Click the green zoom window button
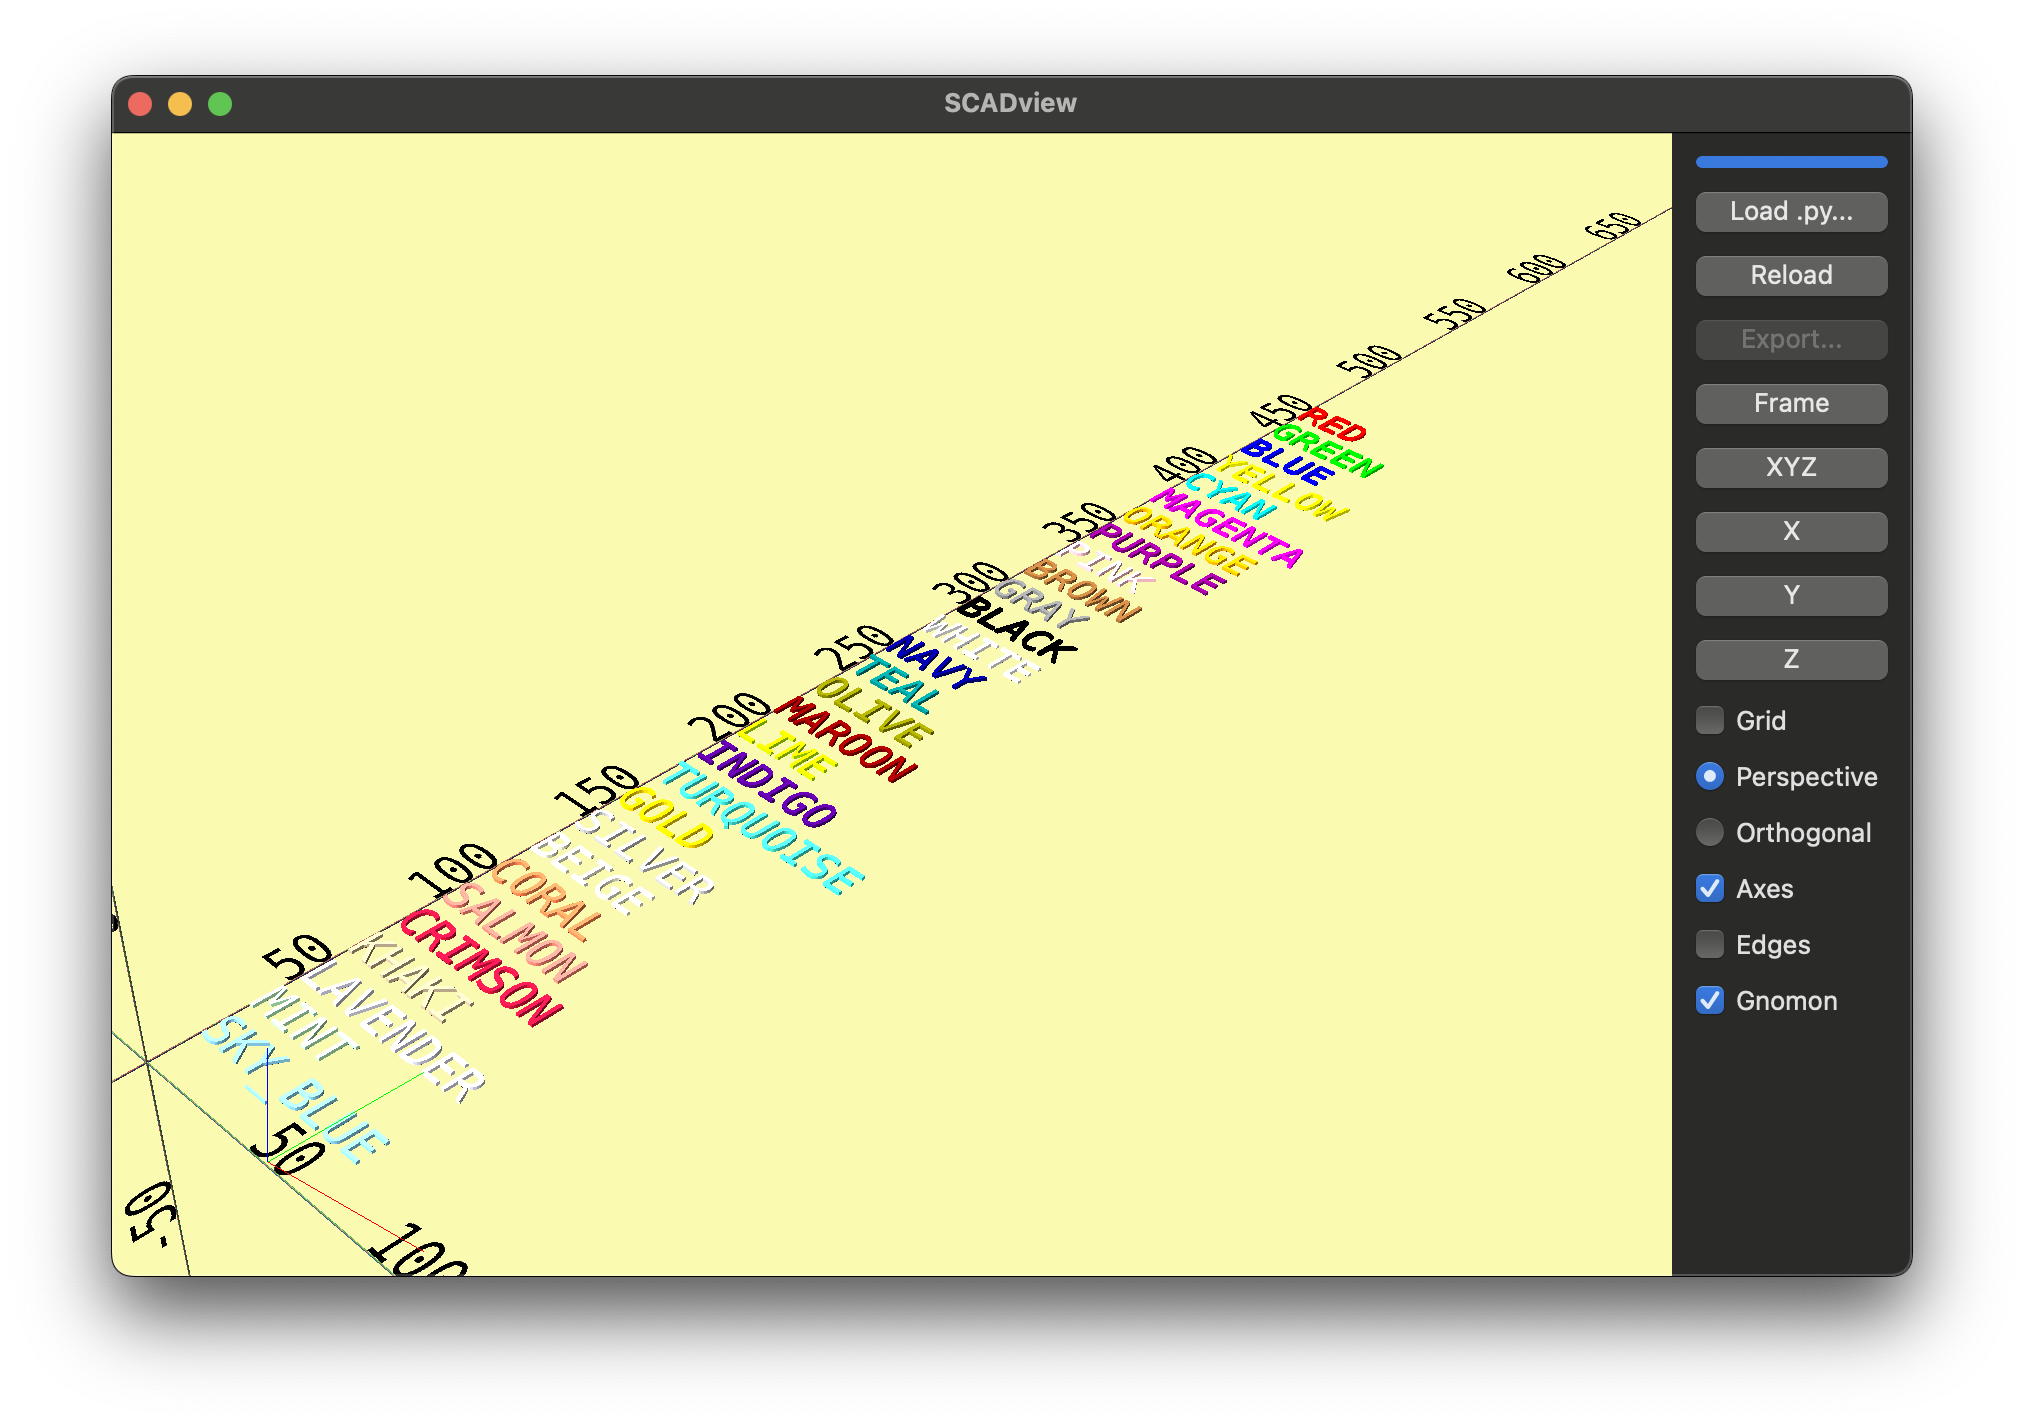The height and width of the screenshot is (1424, 2024). click(220, 104)
